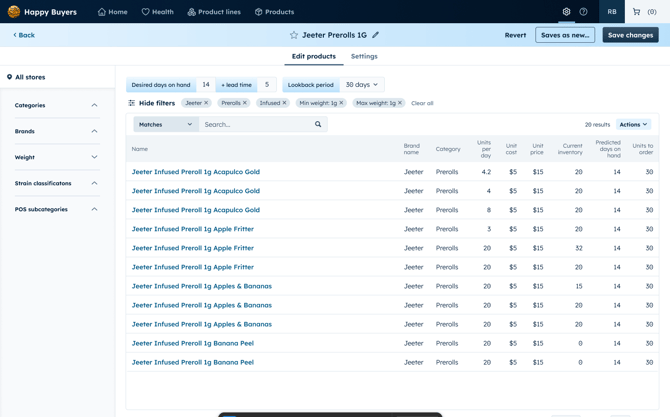Expand the Weight filter section

click(94, 157)
